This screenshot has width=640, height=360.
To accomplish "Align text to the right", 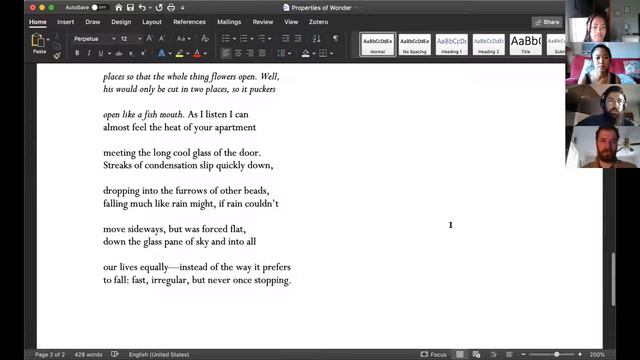I will (250, 53).
